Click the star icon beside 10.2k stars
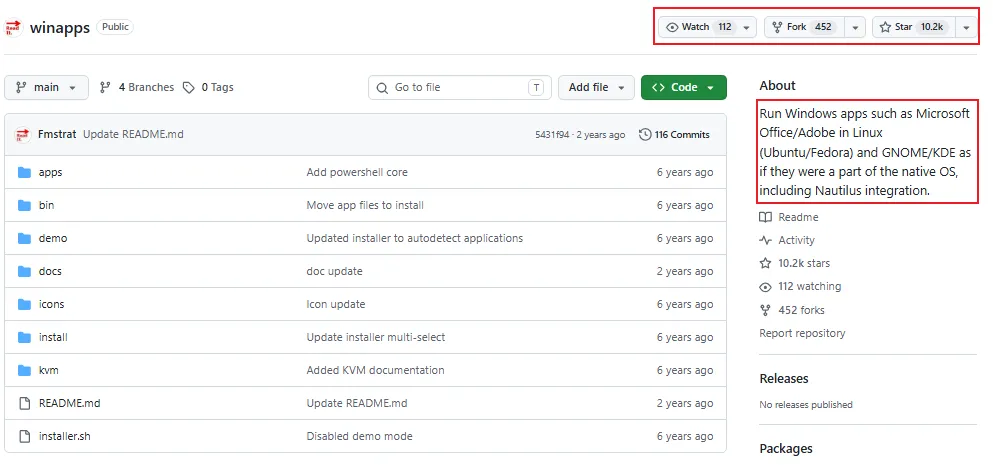993x465 pixels. coord(766,263)
